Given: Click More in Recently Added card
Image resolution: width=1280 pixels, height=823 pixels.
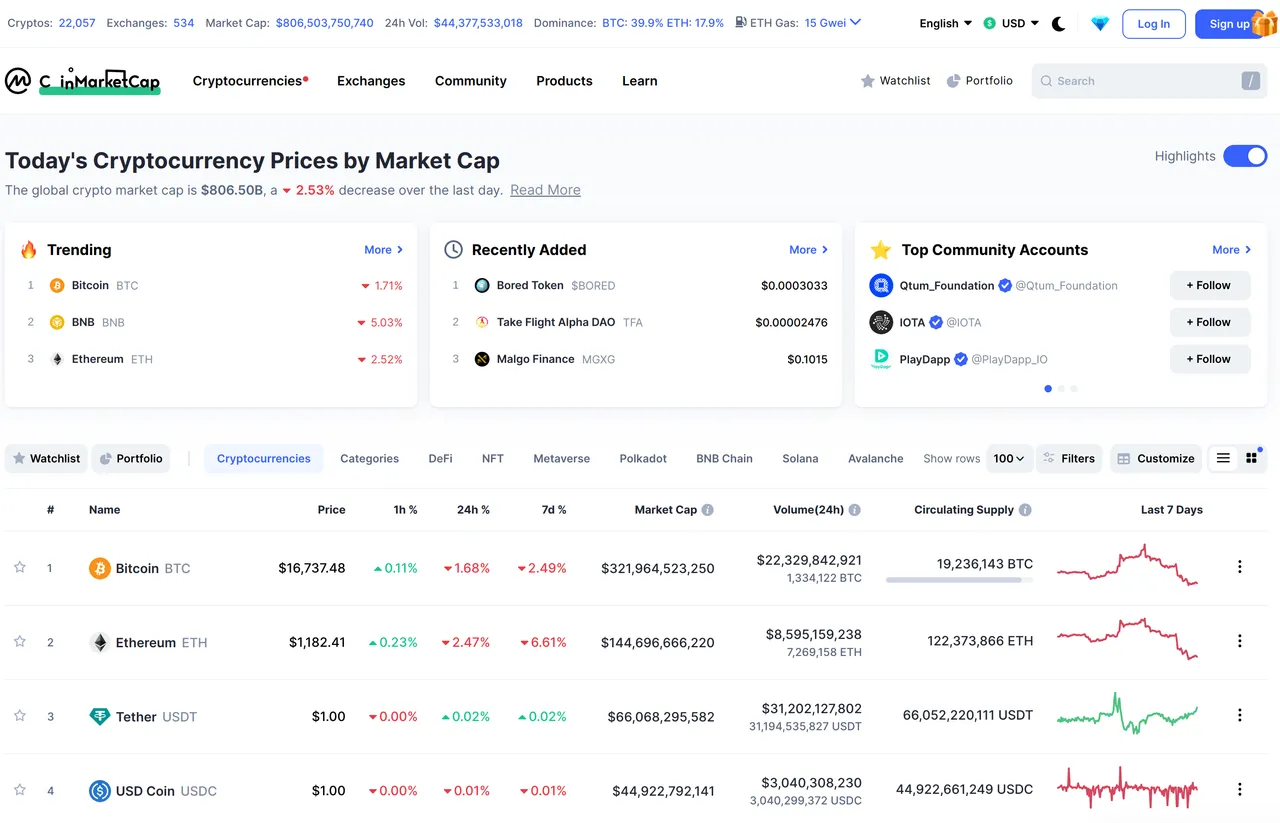Looking at the screenshot, I should pyautogui.click(x=809, y=250).
